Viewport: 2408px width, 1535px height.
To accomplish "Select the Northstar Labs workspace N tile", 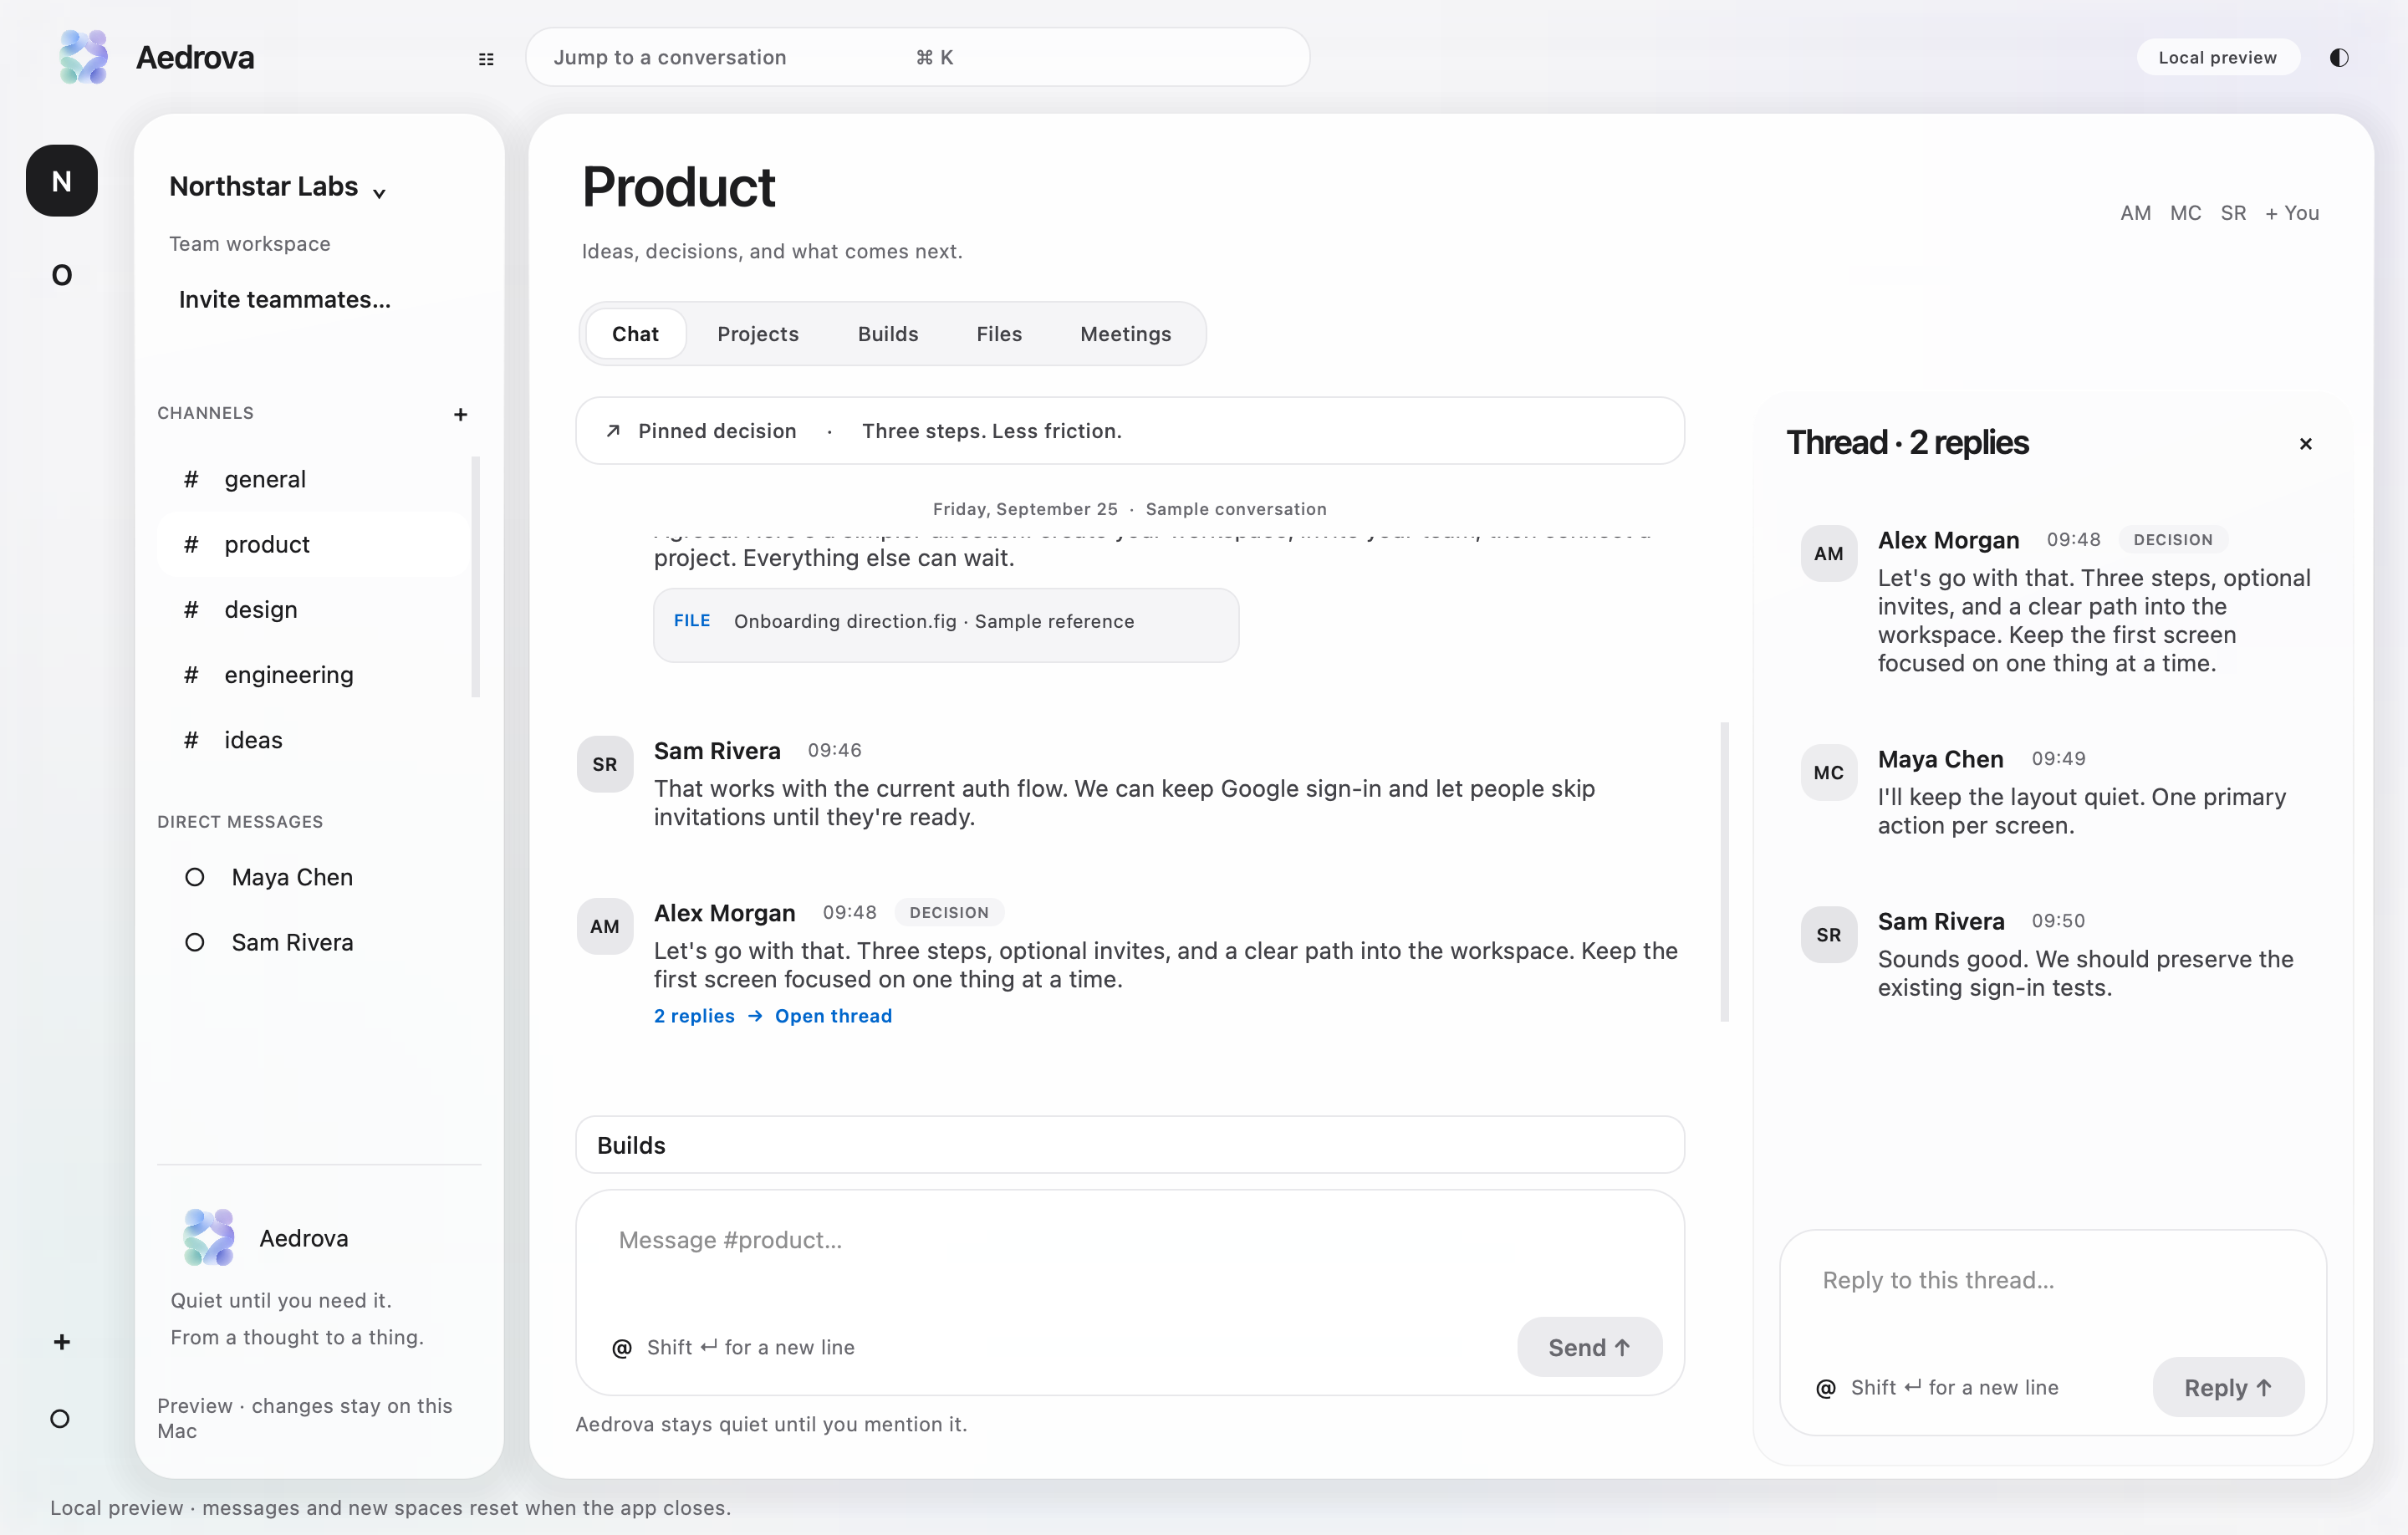I will (62, 181).
